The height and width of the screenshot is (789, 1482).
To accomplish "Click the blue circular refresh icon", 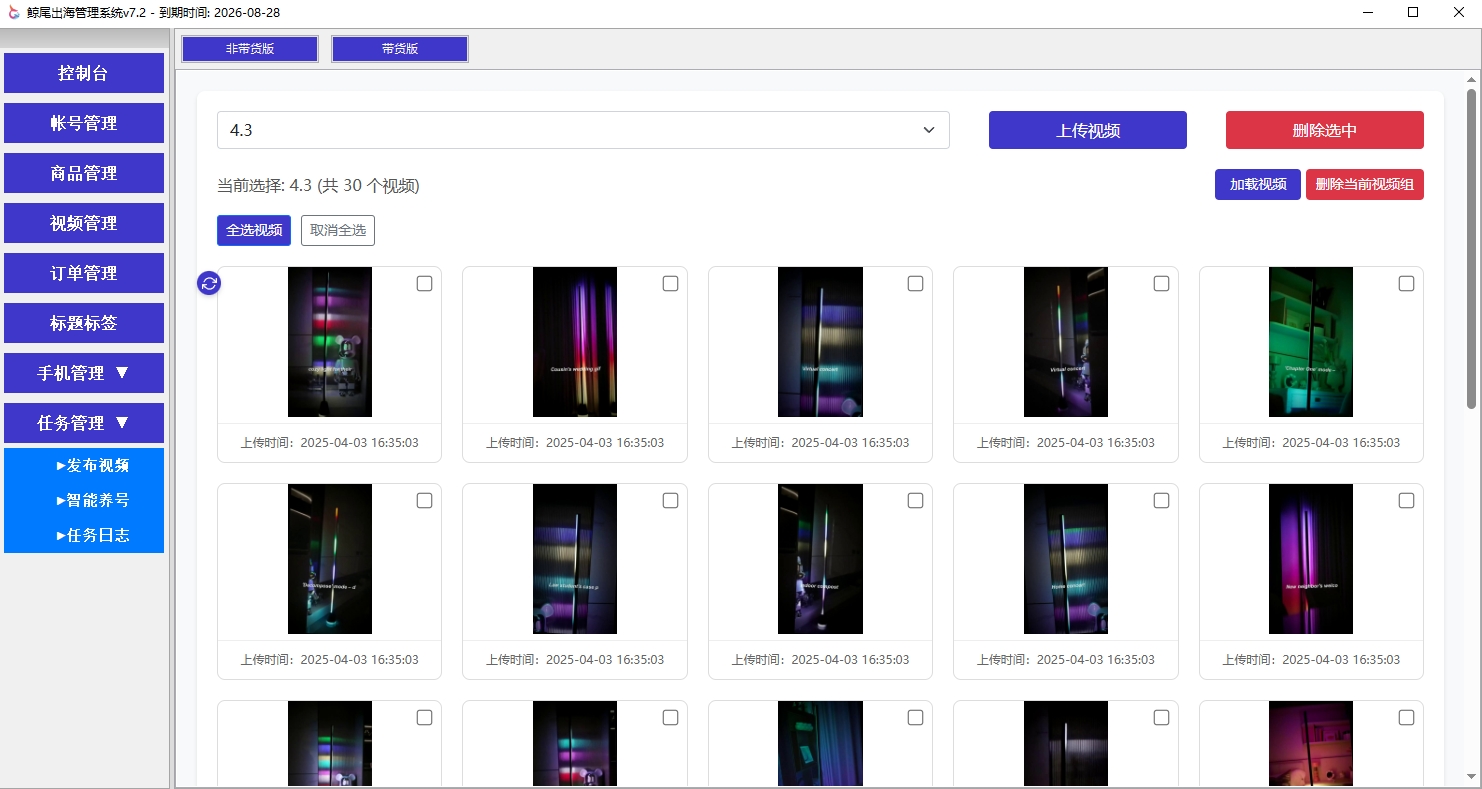I will tap(209, 283).
